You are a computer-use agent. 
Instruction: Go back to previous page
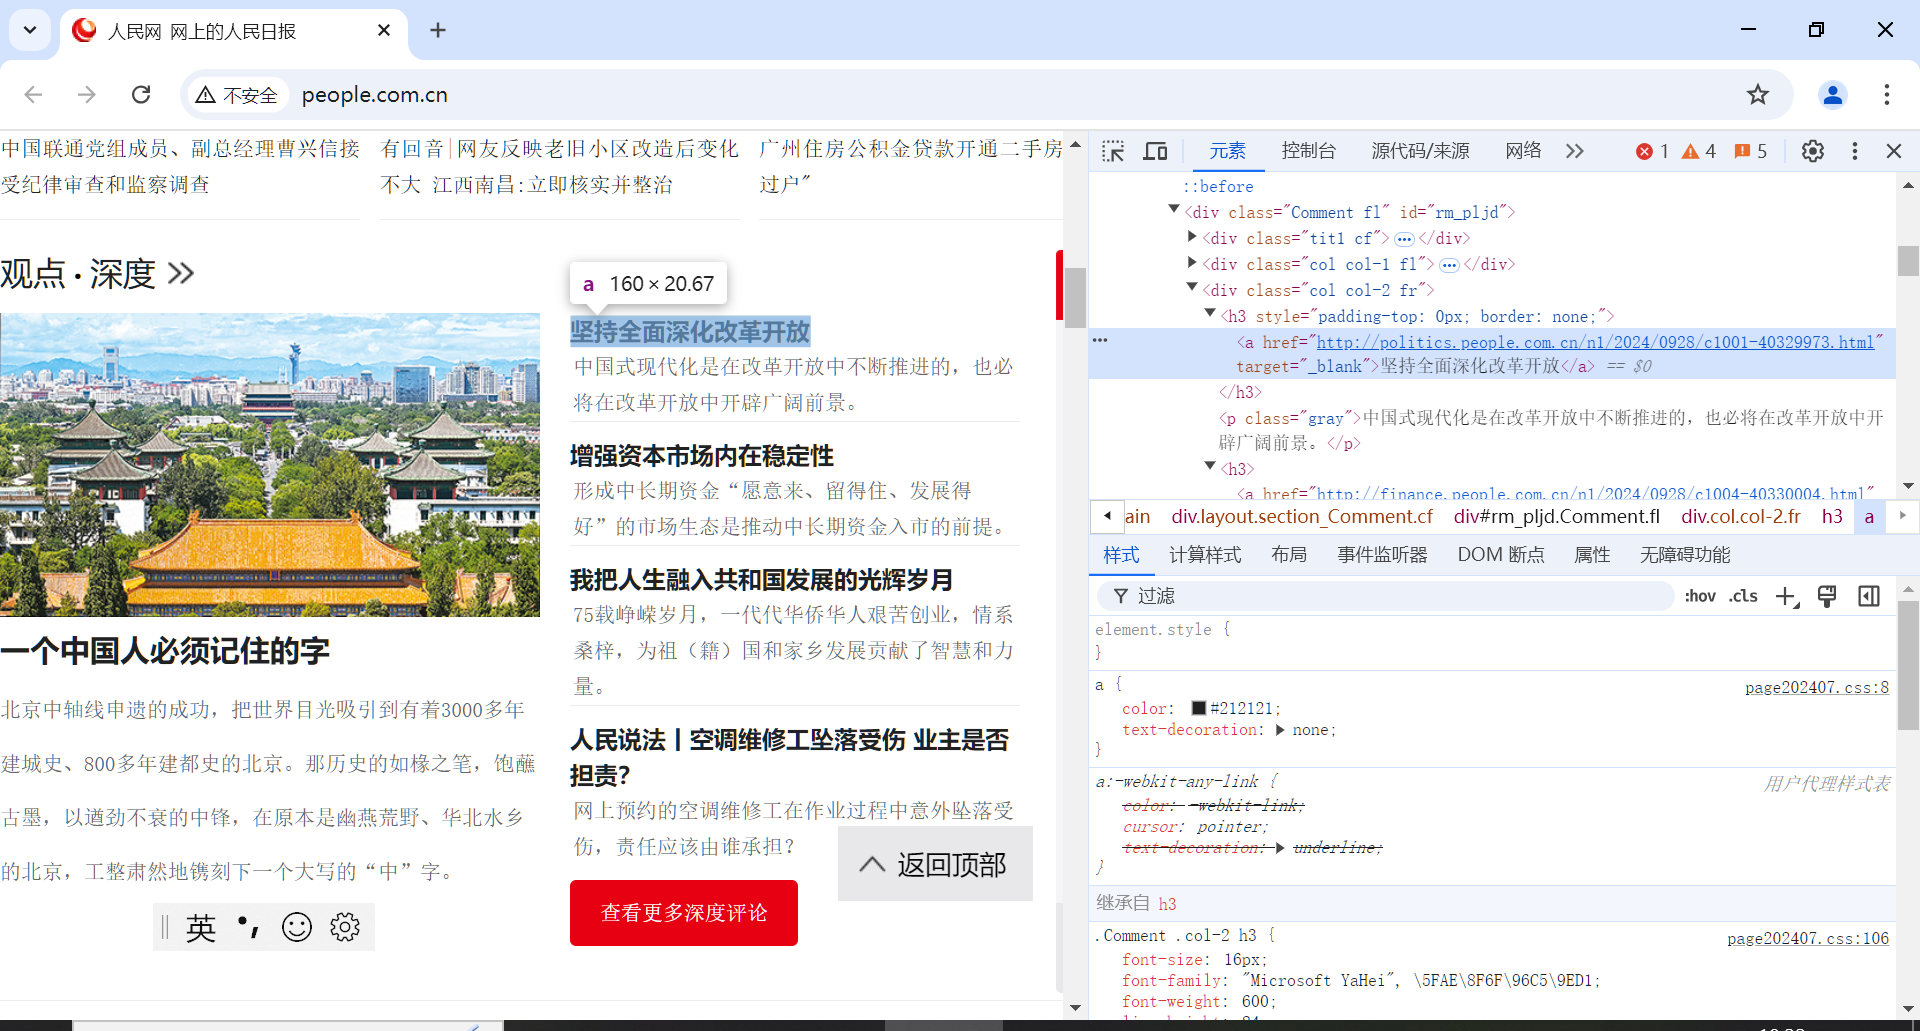point(33,95)
